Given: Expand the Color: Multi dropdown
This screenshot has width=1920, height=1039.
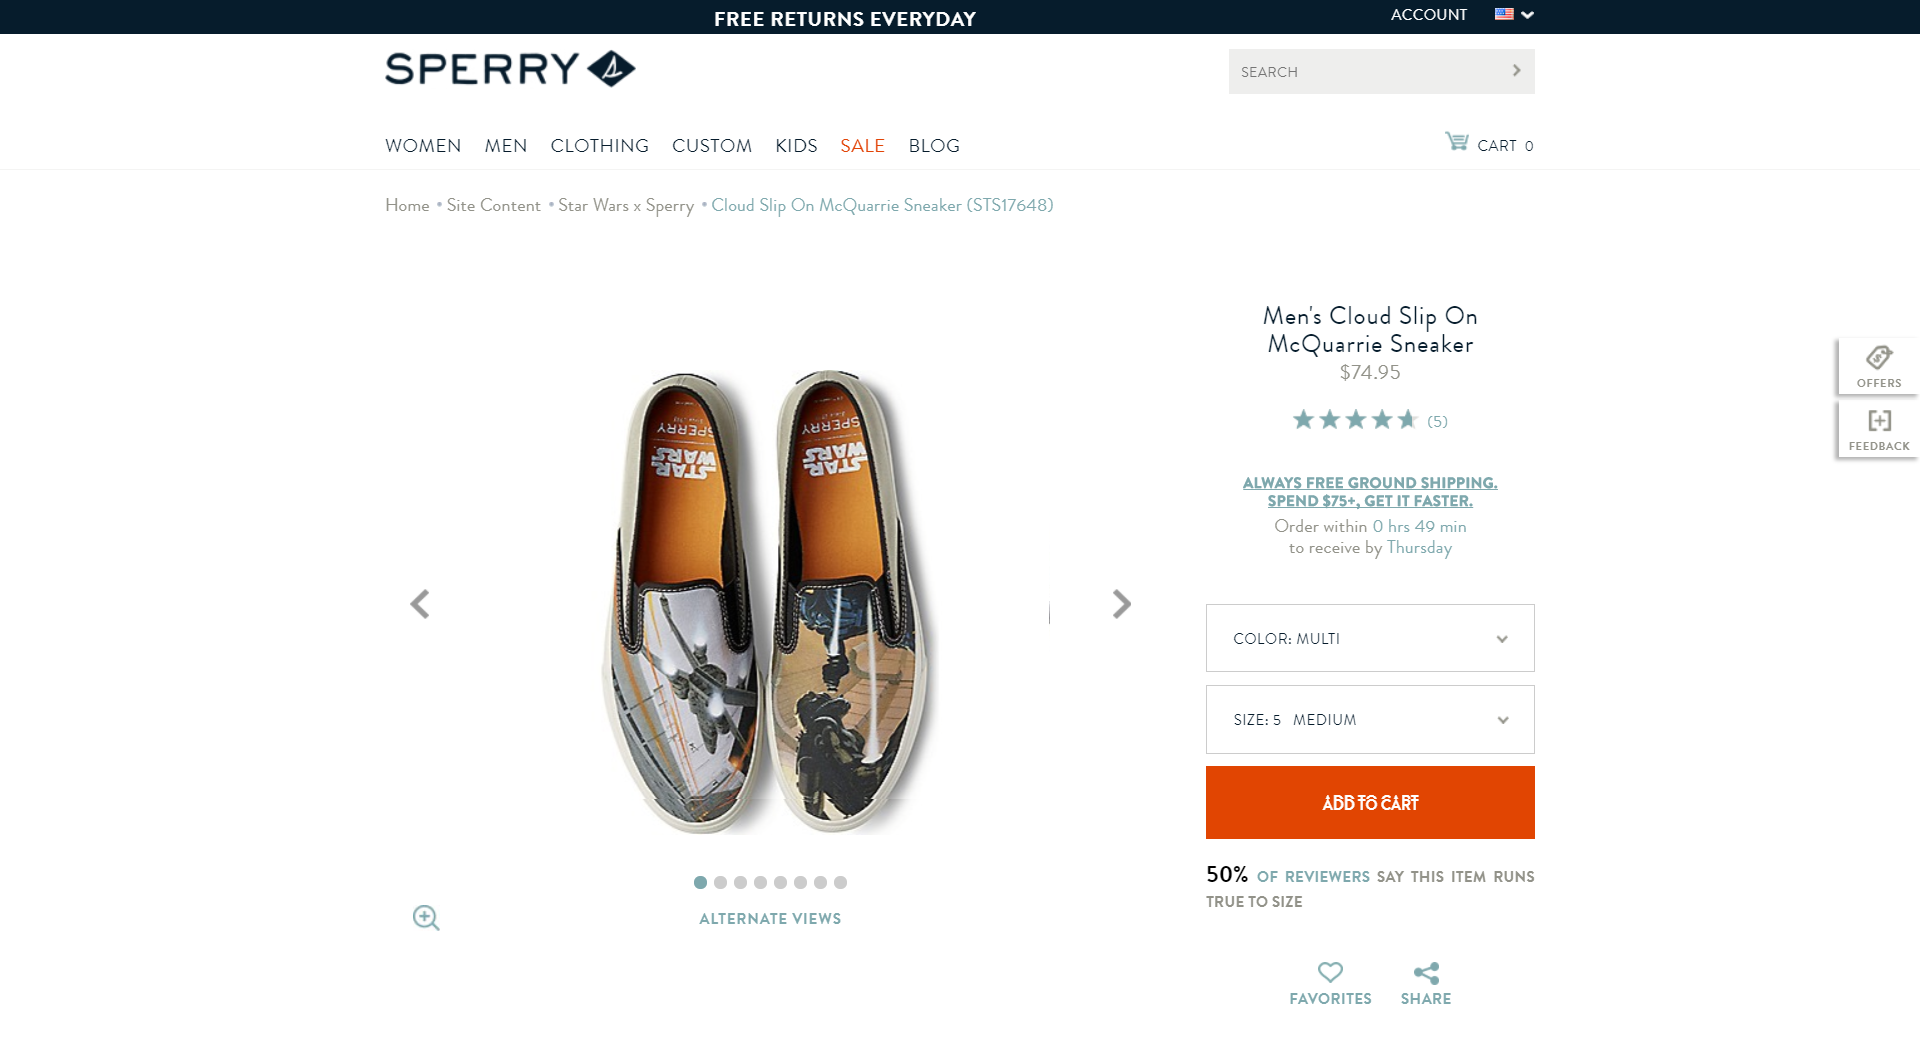Looking at the screenshot, I should coord(1370,638).
